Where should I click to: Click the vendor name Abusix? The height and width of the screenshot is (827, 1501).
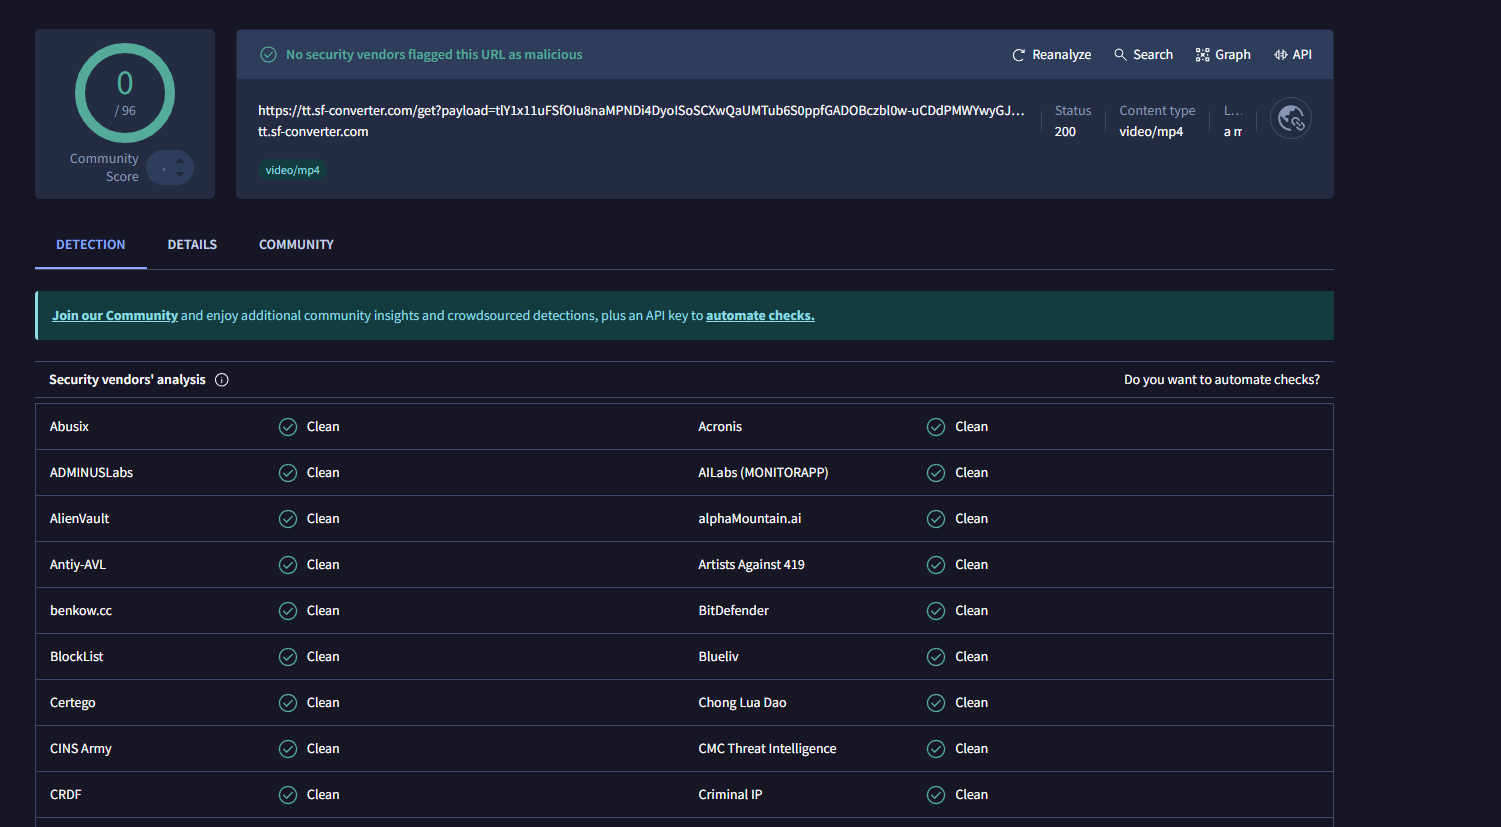(x=69, y=427)
